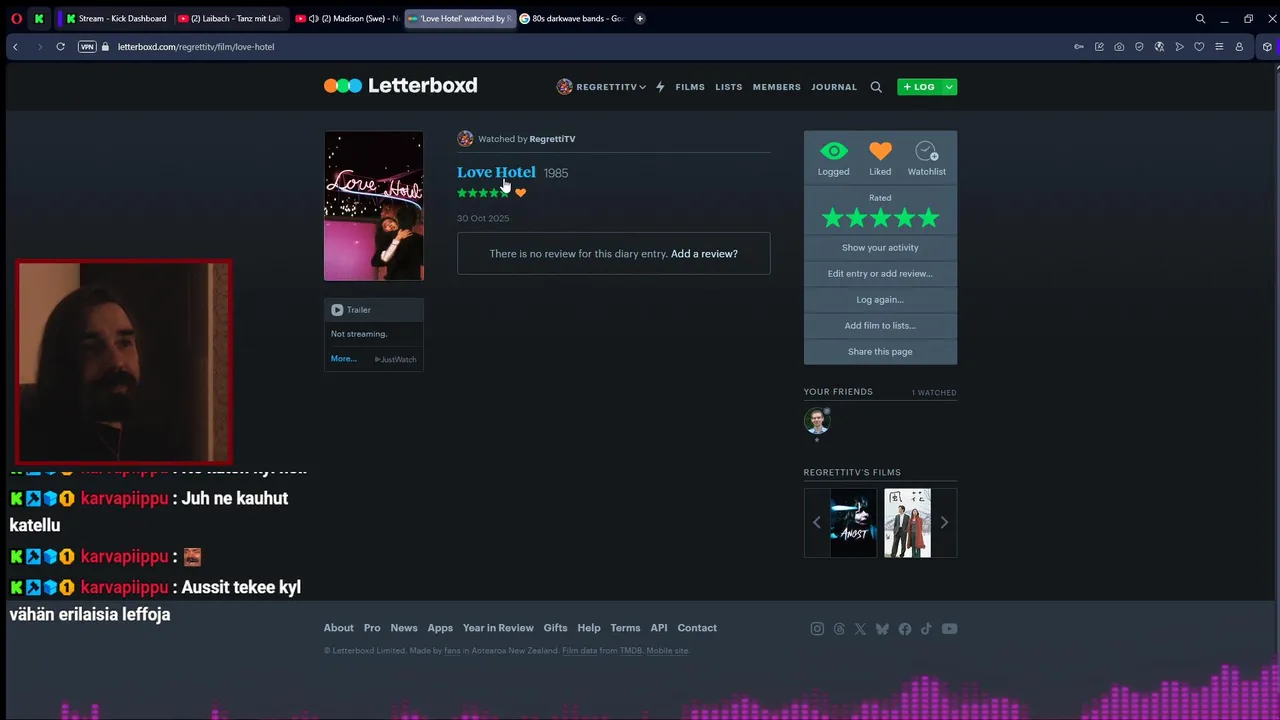
Task: Open the browser profile icon
Action: click(x=1239, y=47)
